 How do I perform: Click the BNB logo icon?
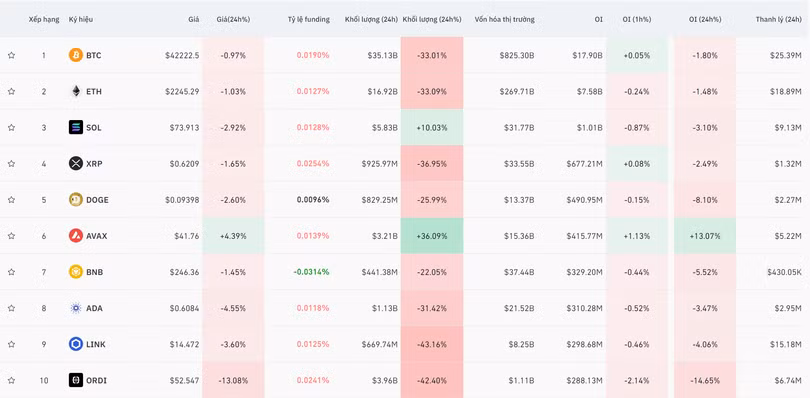[x=76, y=272]
